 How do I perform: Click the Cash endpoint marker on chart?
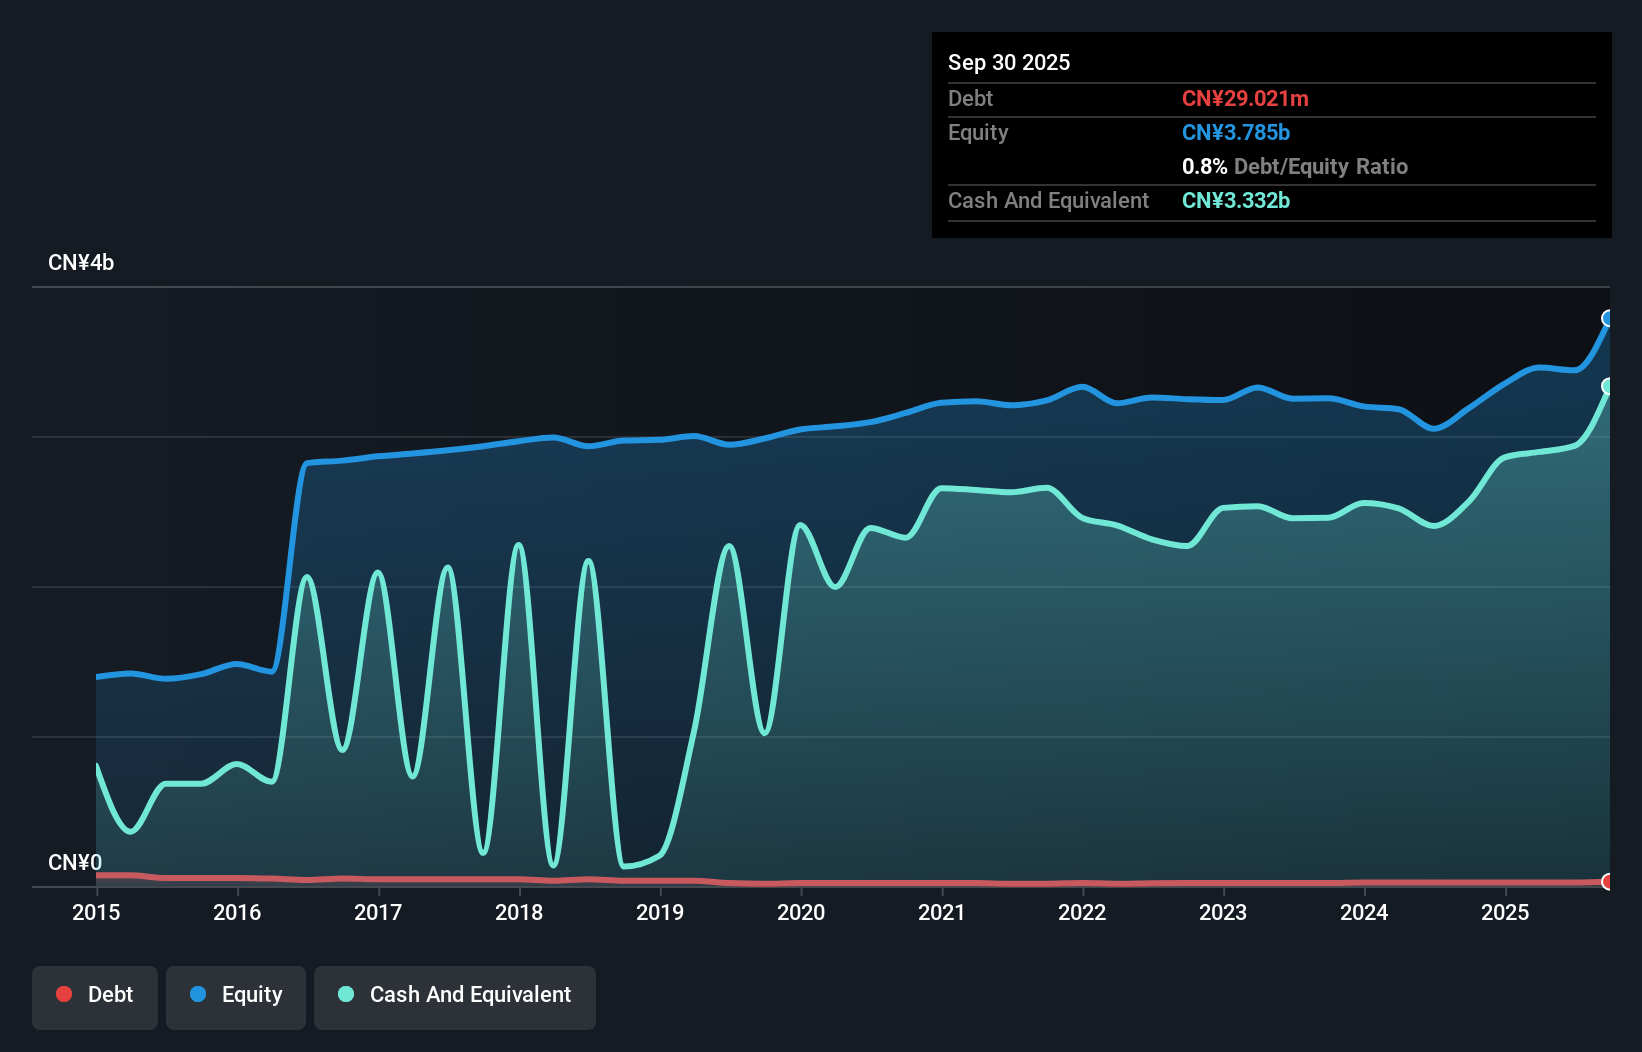point(1608,386)
